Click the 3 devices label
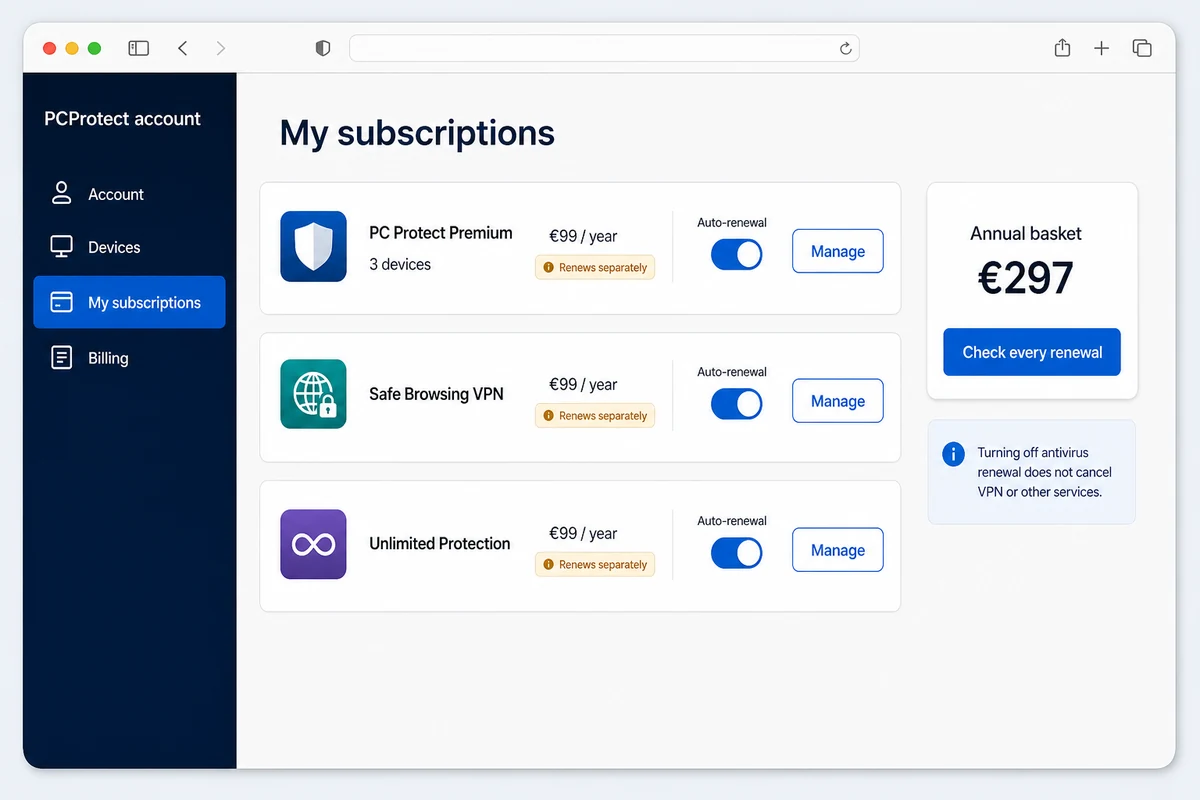This screenshot has width=1200, height=800. click(400, 264)
